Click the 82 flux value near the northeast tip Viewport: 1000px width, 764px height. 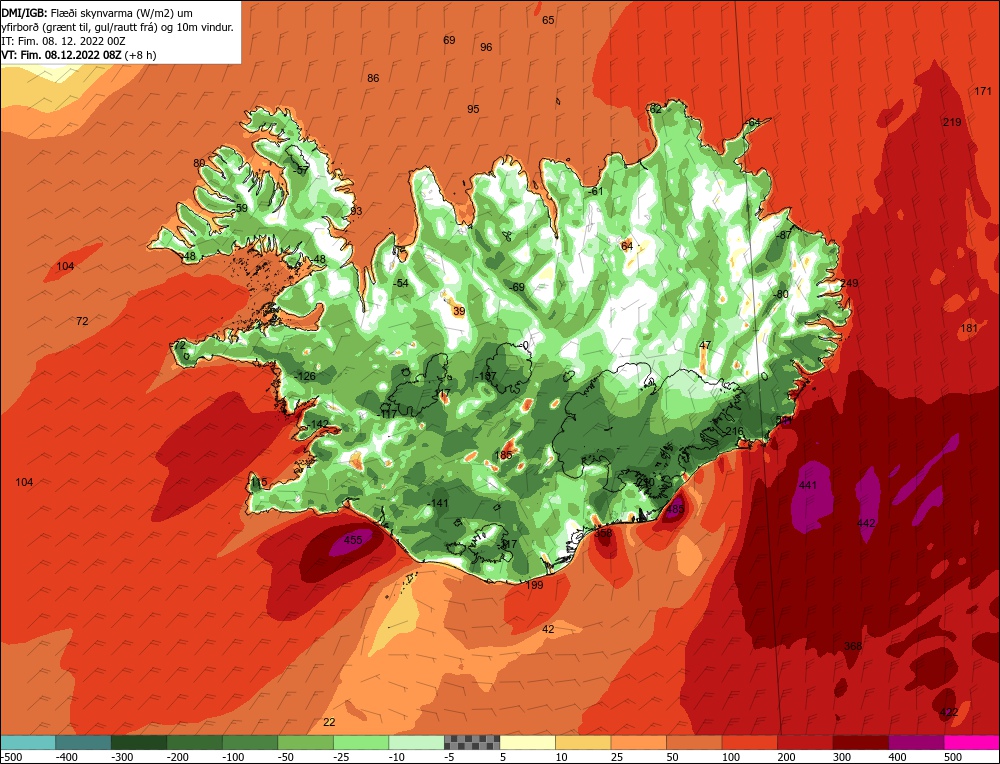click(655, 109)
